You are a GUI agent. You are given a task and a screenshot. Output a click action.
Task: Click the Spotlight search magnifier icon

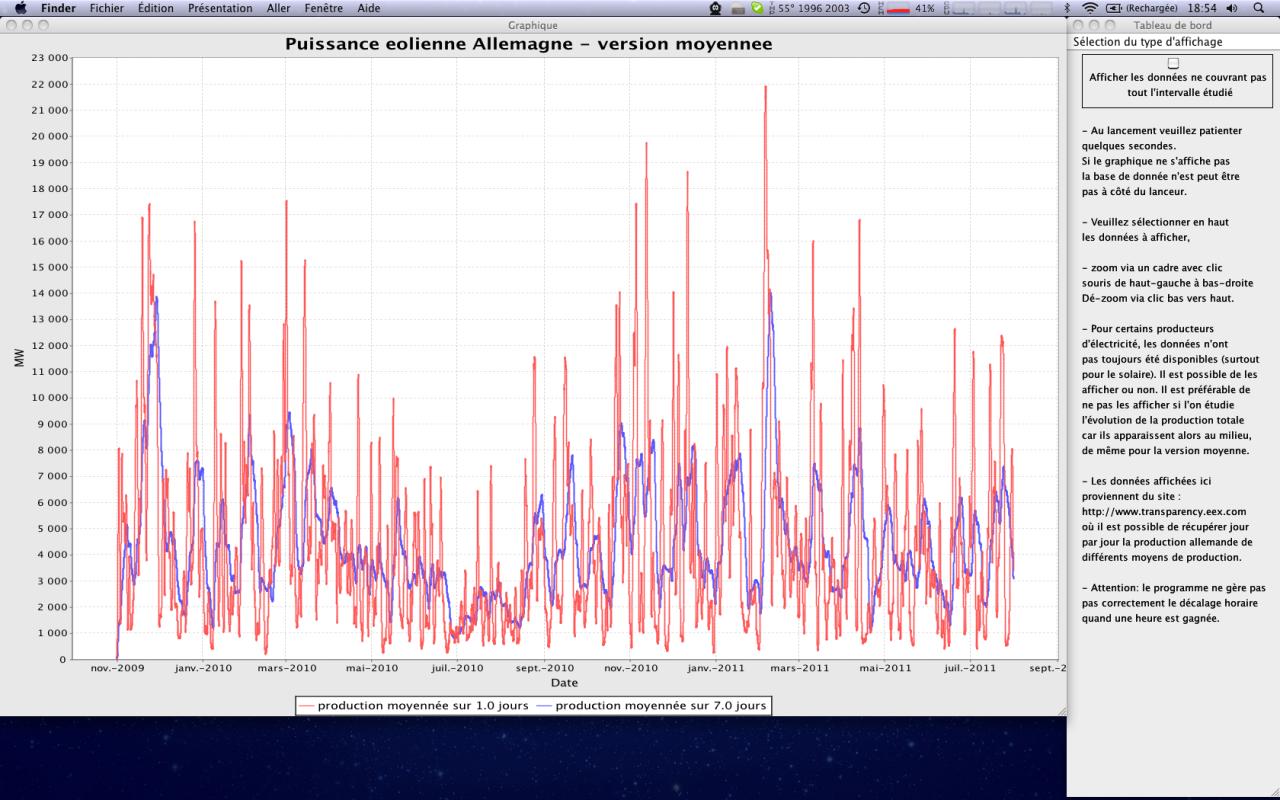pos(1261,8)
